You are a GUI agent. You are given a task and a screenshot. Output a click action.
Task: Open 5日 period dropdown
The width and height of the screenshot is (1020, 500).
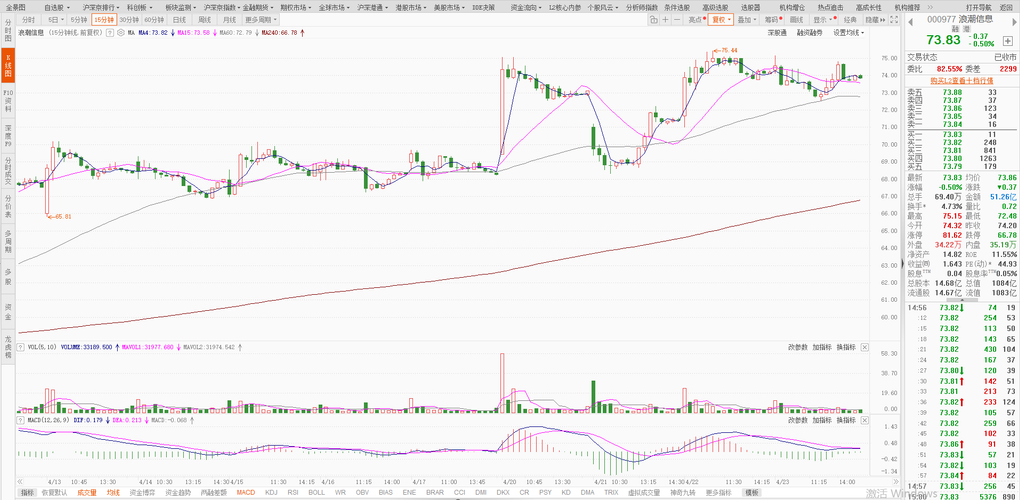pyautogui.click(x=55, y=20)
